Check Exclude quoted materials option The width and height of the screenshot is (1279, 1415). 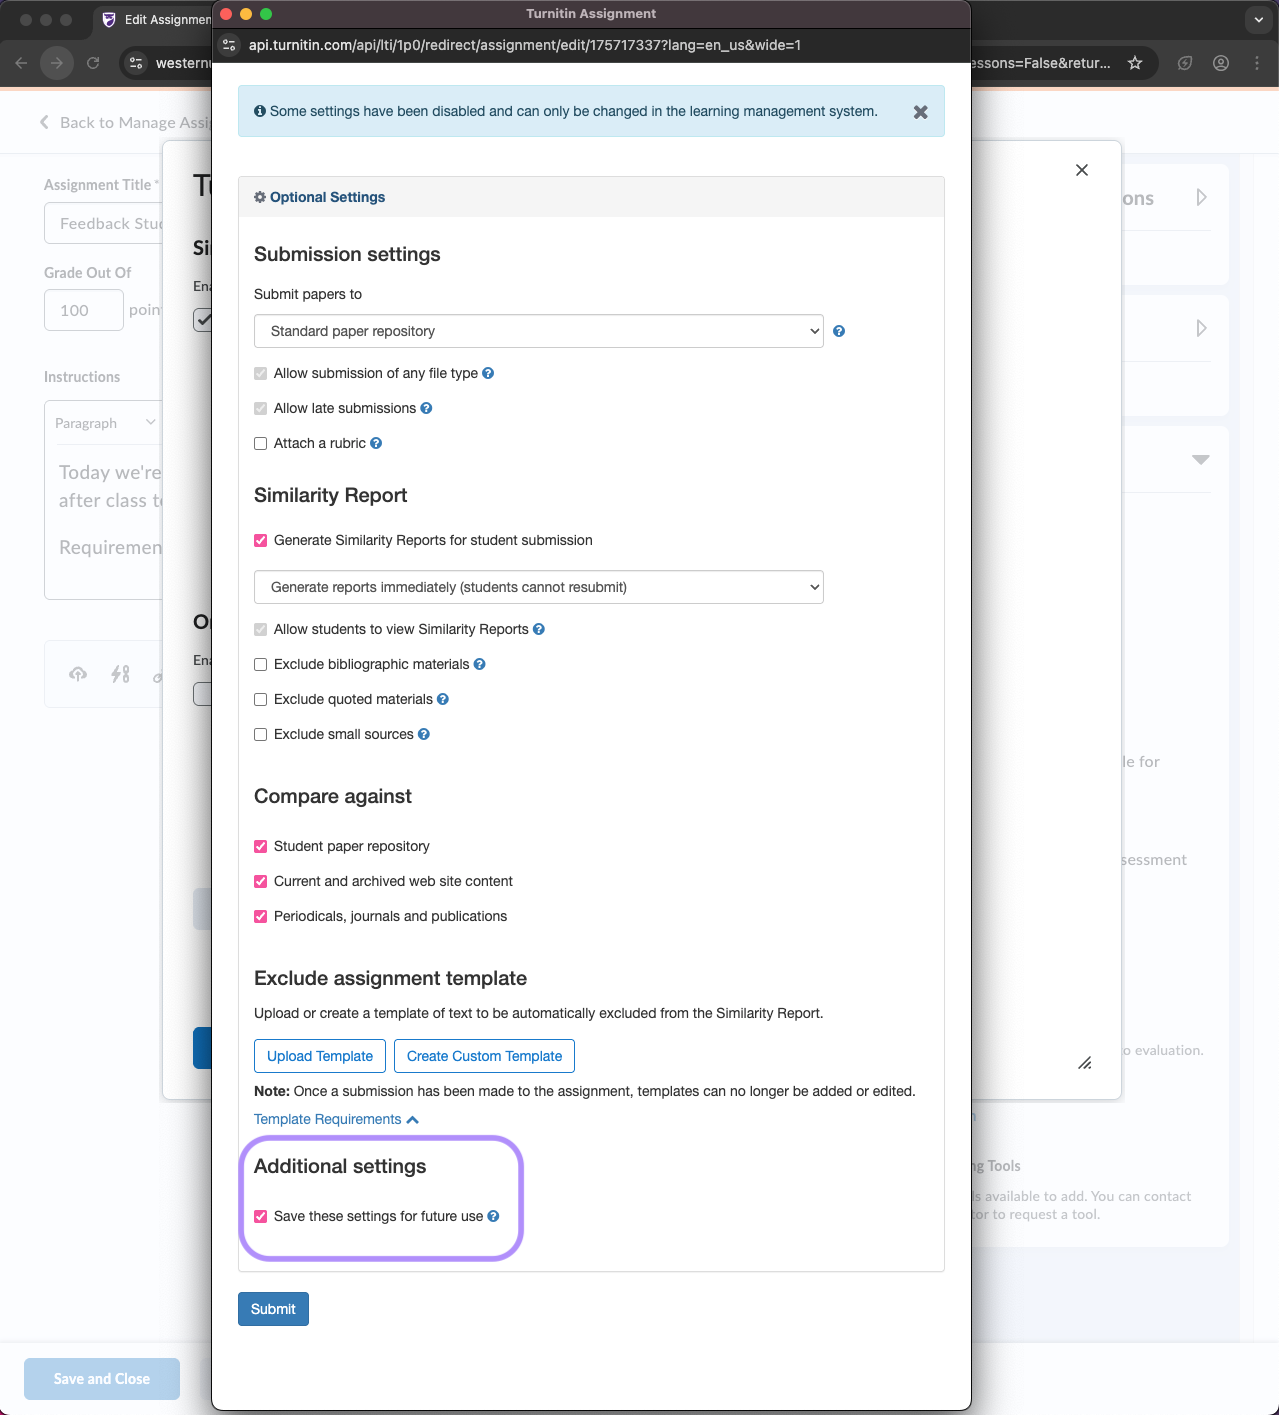click(x=261, y=699)
